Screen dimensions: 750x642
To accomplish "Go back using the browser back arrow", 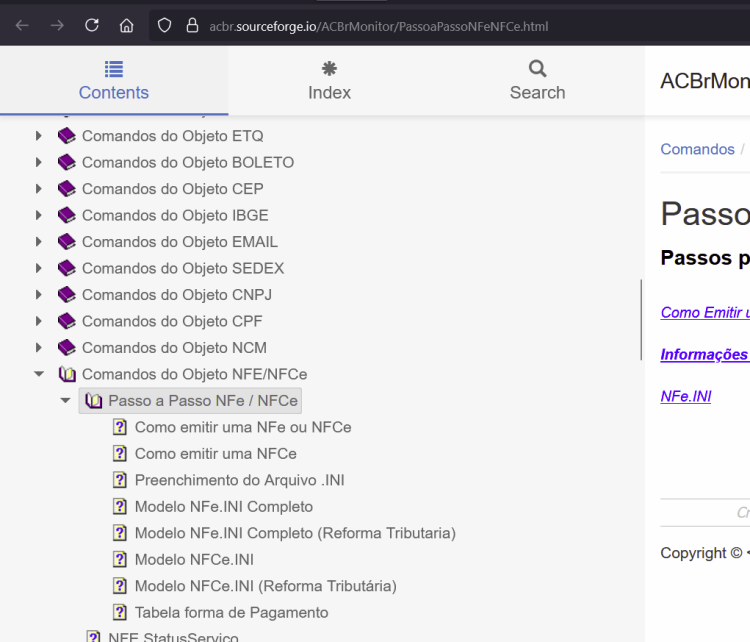I will click(x=22, y=25).
